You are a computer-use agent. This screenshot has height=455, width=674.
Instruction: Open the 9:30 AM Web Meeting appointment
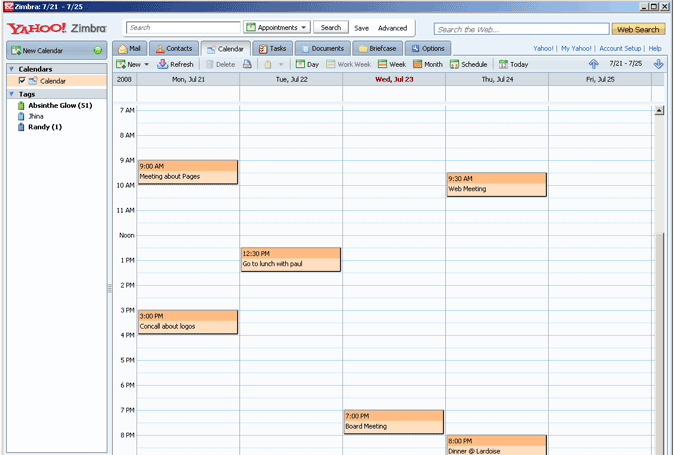coord(497,185)
